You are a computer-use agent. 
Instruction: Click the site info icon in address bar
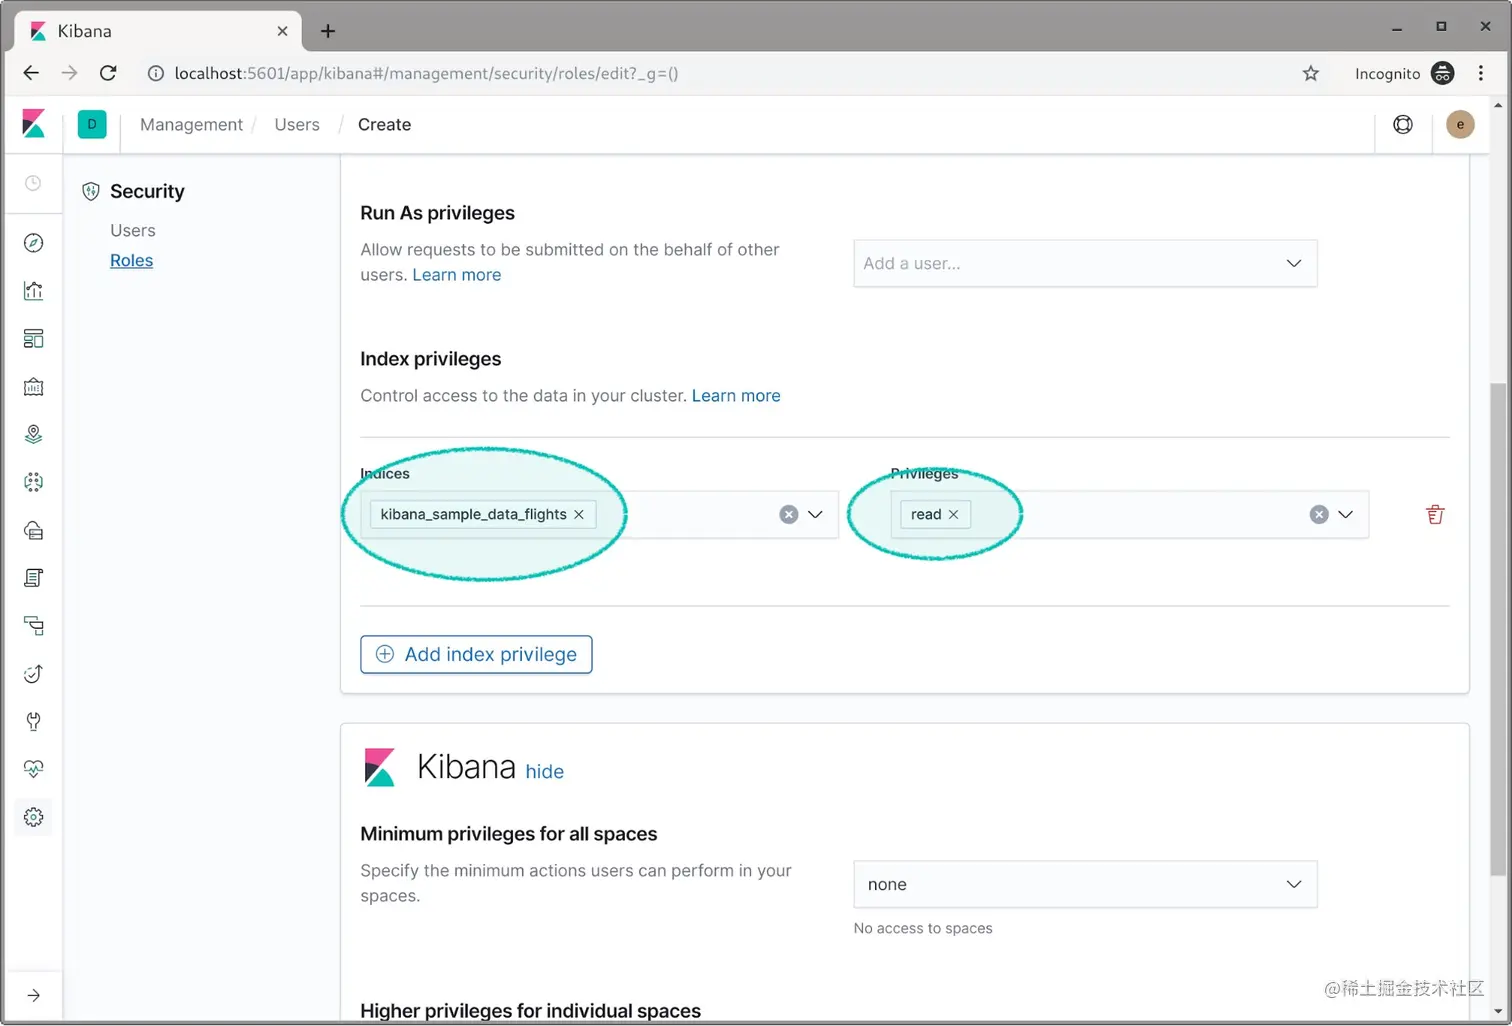pos(156,73)
